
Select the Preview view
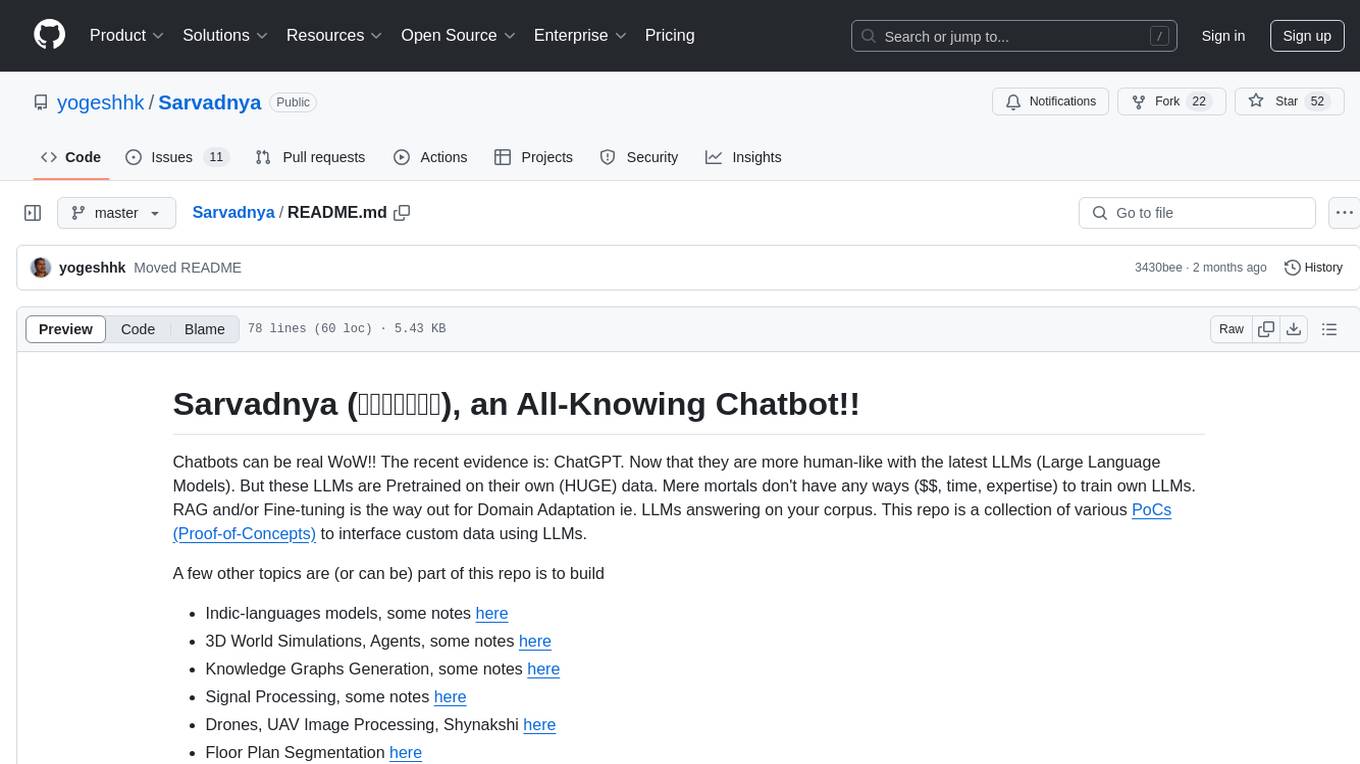click(x=66, y=329)
